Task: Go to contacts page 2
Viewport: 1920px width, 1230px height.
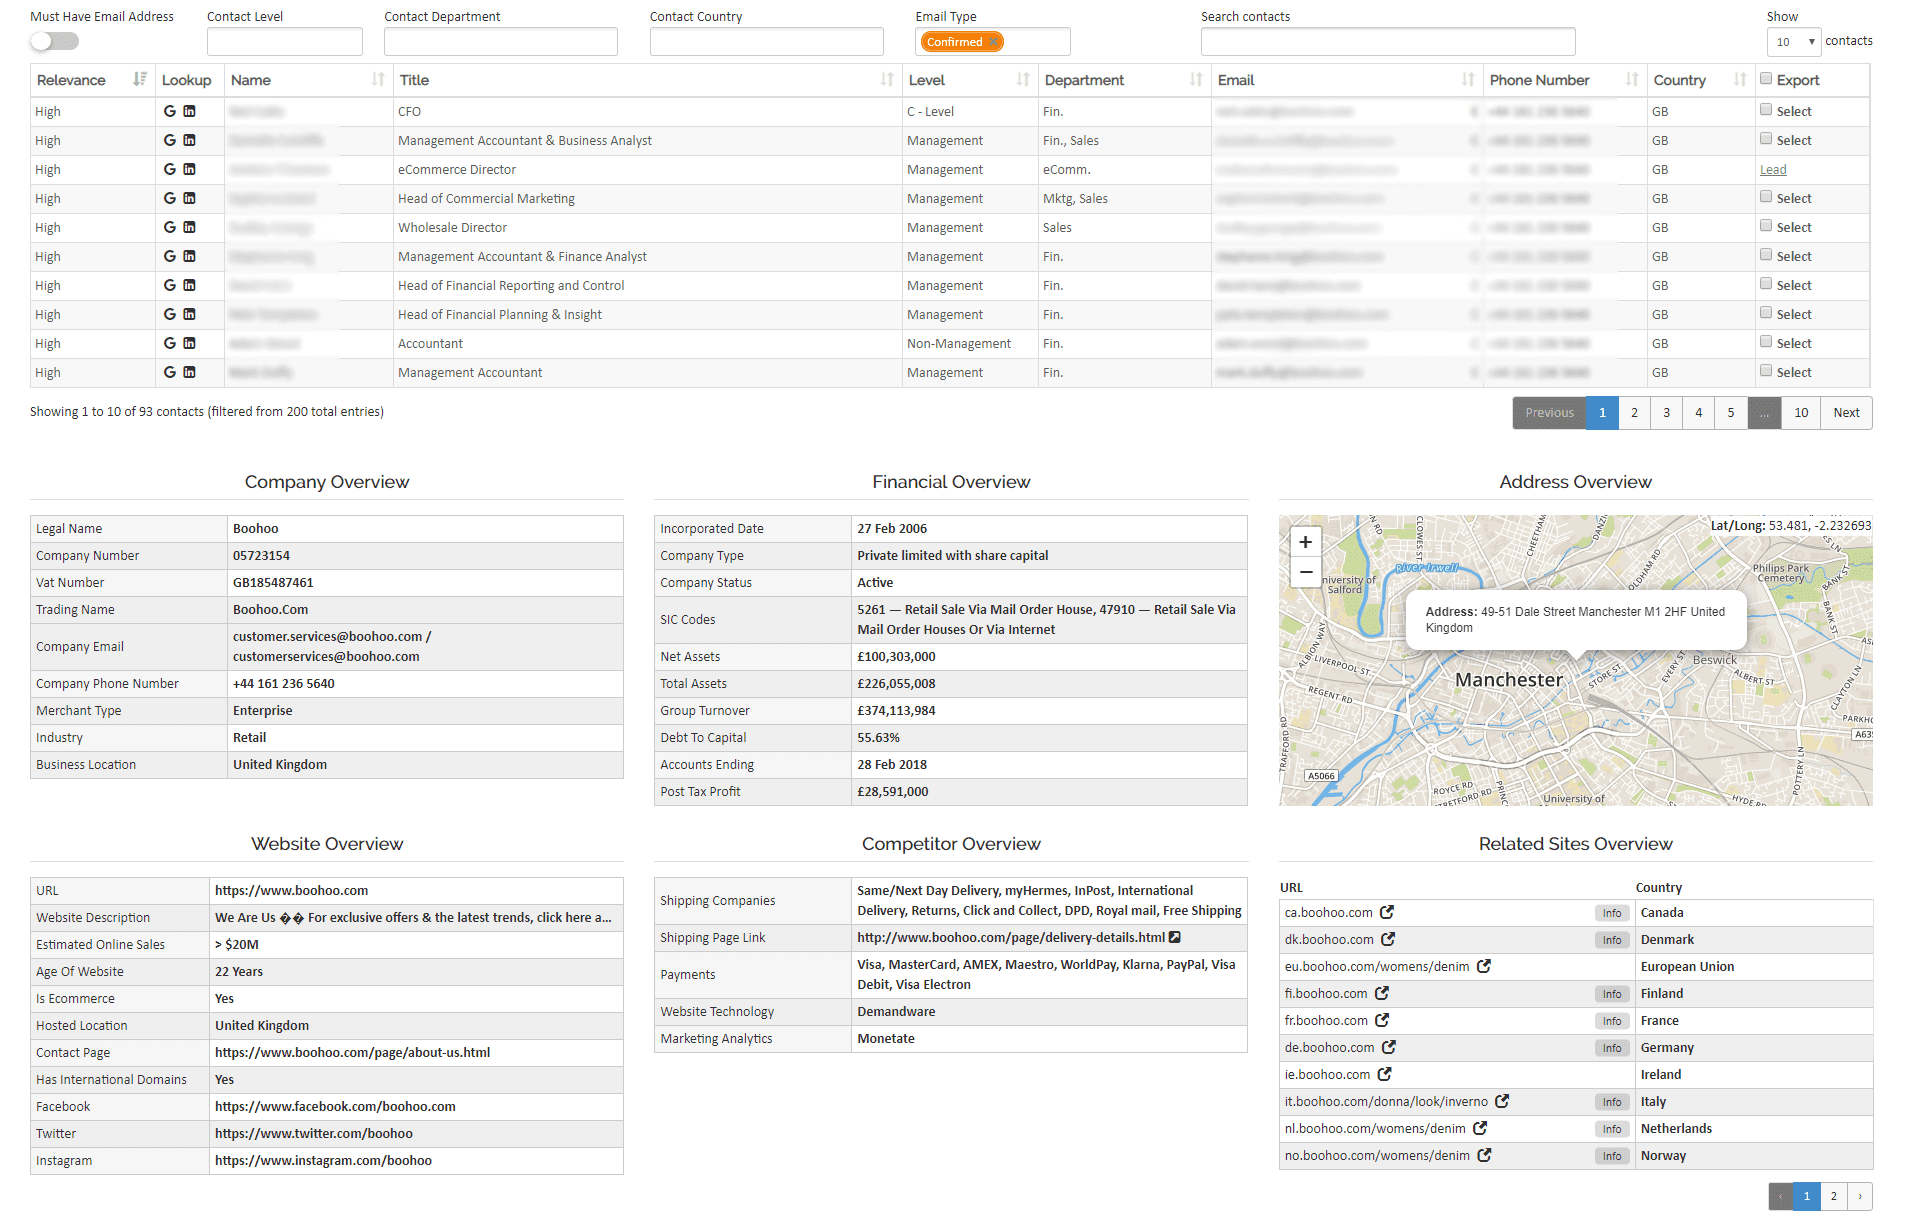Action: tap(1635, 413)
